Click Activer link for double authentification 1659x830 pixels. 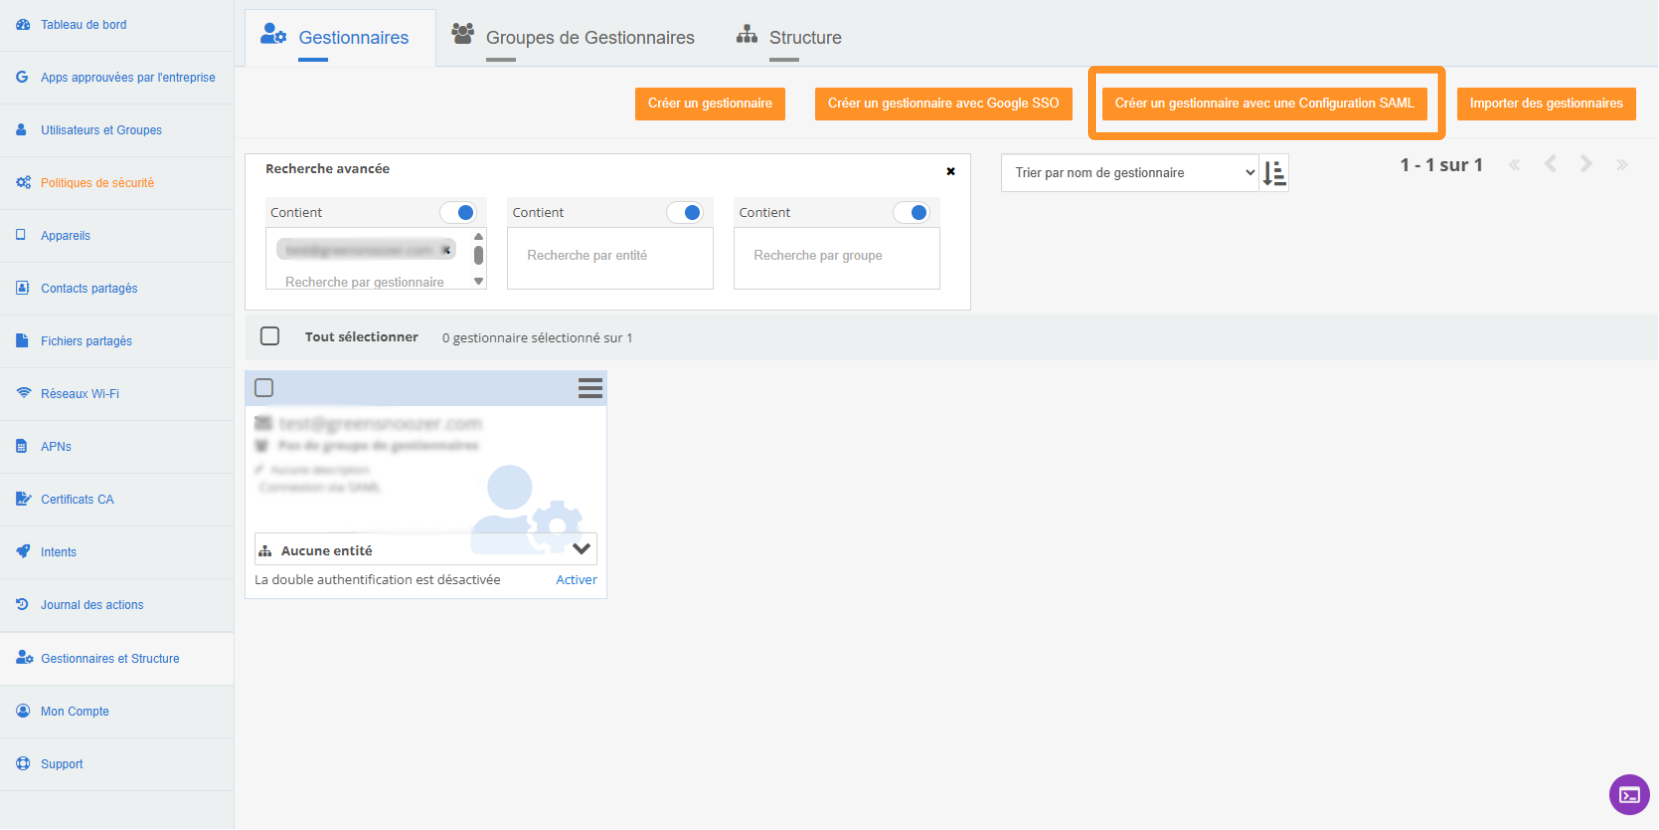click(x=576, y=580)
